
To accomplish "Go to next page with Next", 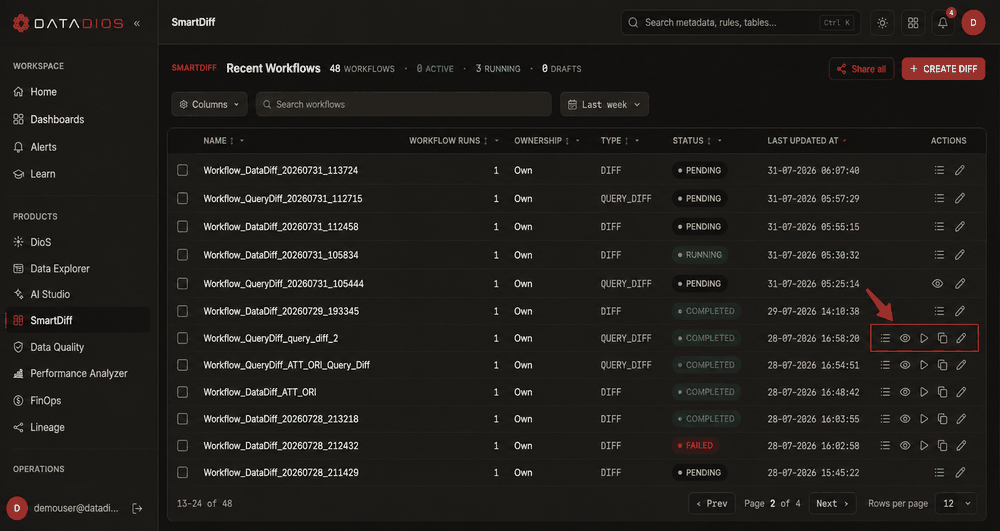I will pyautogui.click(x=832, y=503).
